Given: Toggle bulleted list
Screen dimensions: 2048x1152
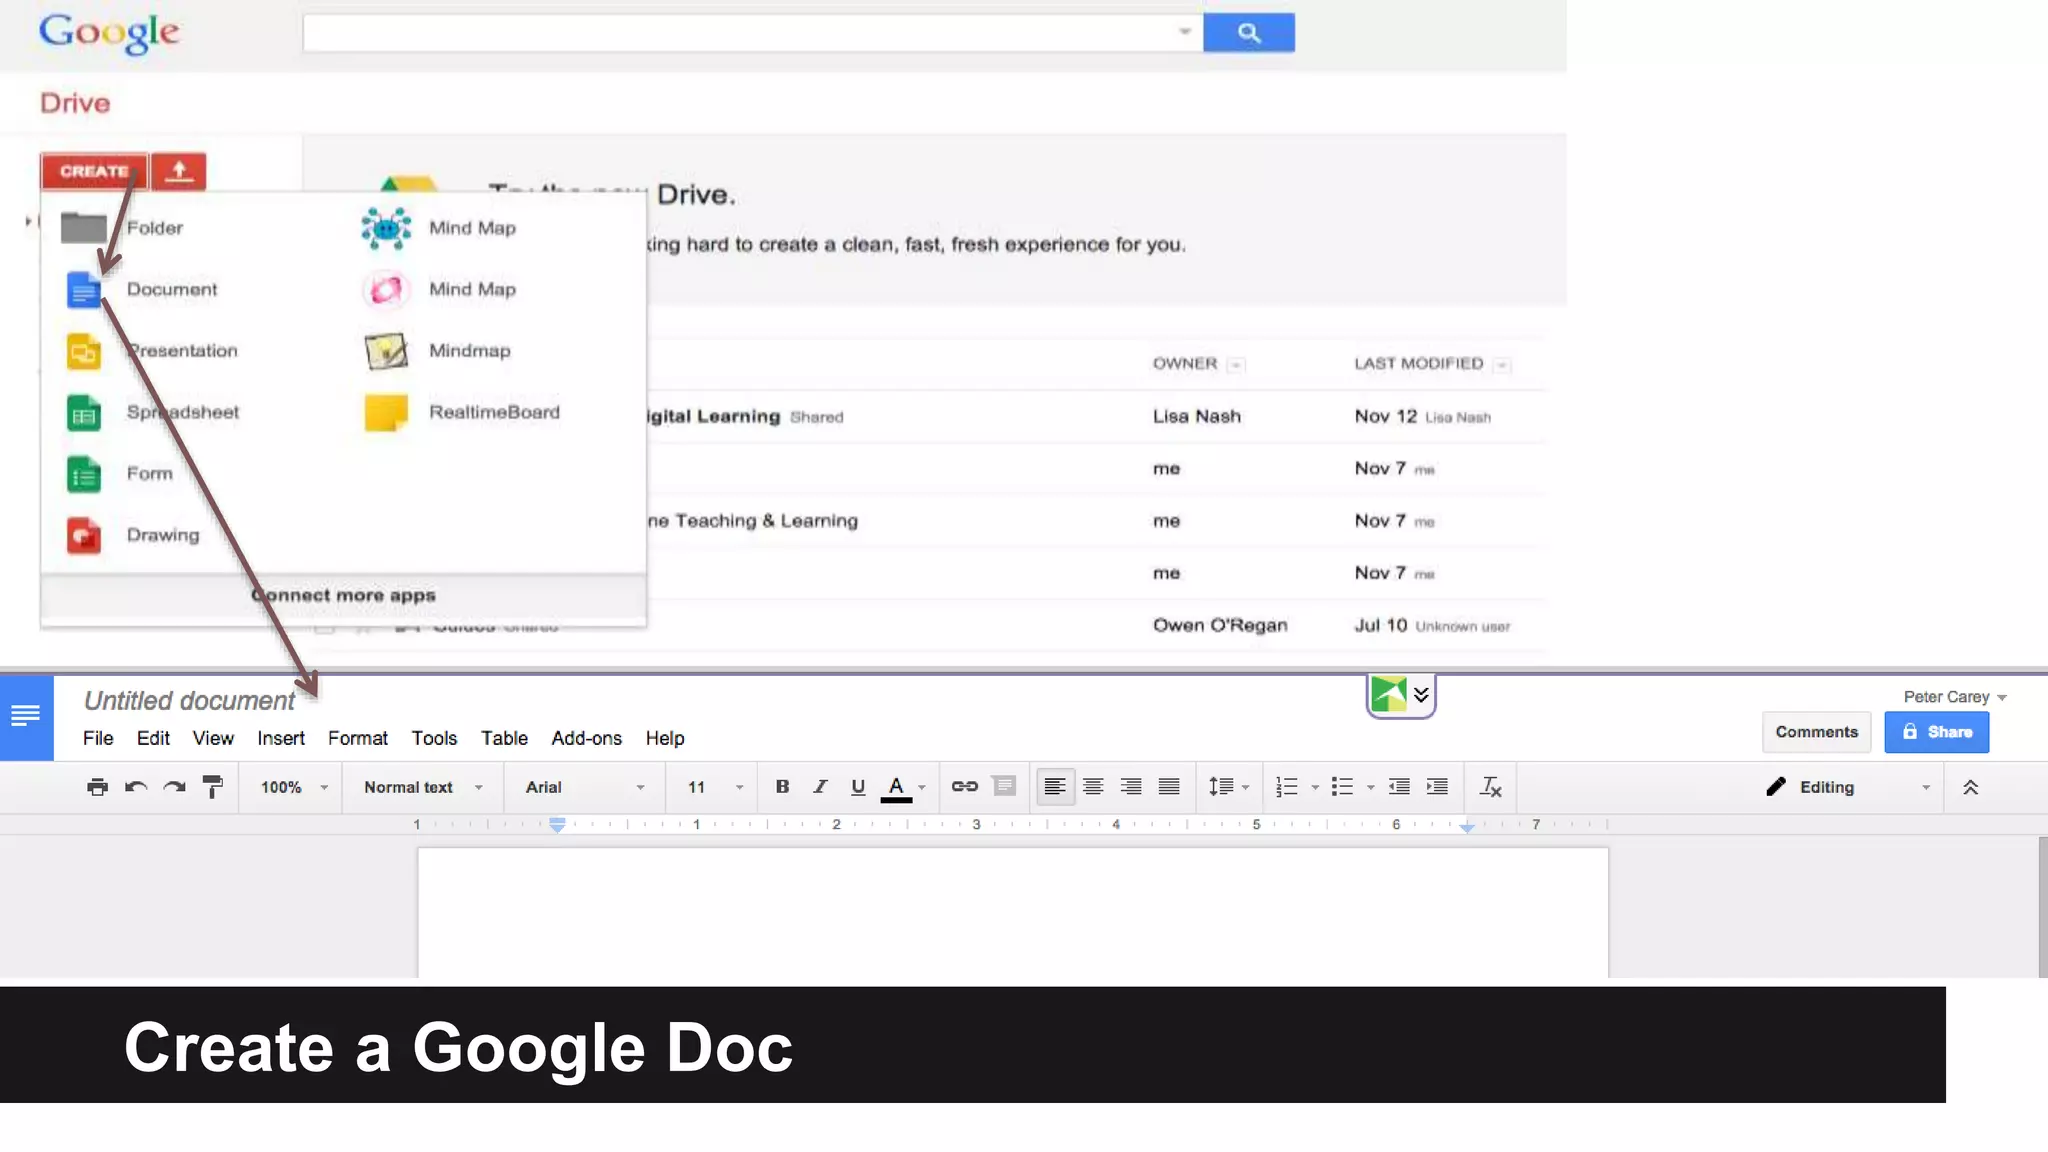Looking at the screenshot, I should [1342, 787].
